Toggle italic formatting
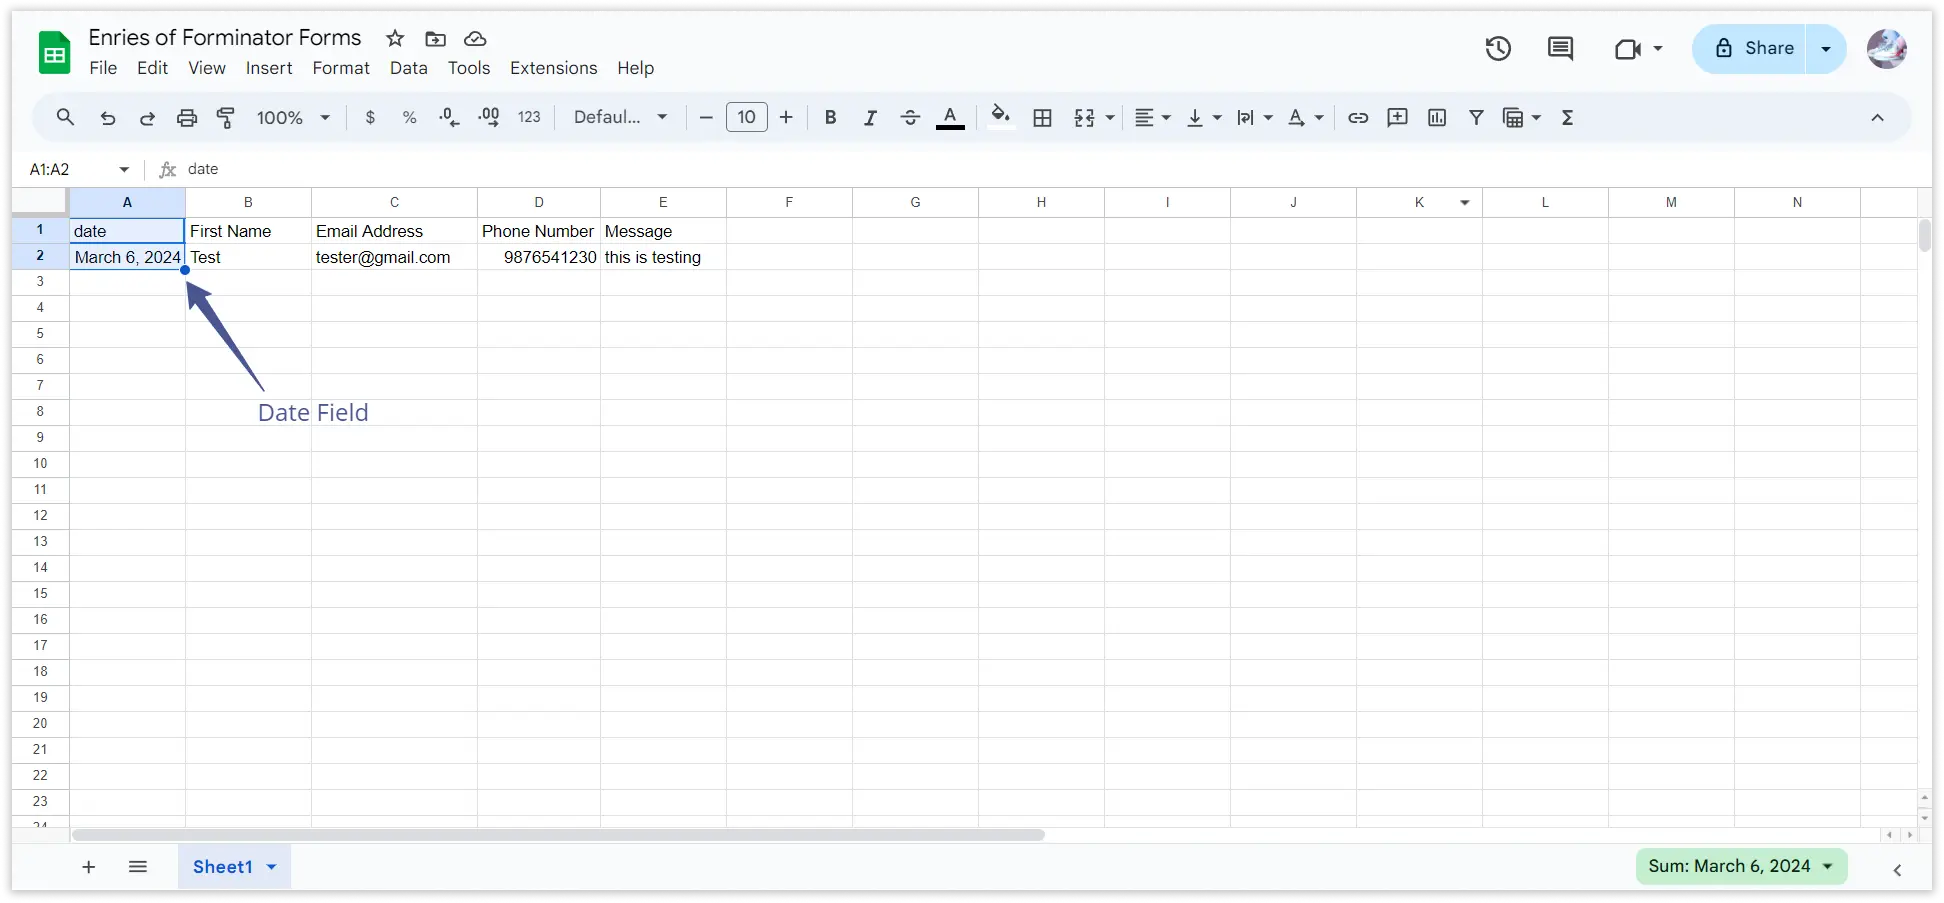Image resolution: width=1944 pixels, height=903 pixels. point(870,118)
